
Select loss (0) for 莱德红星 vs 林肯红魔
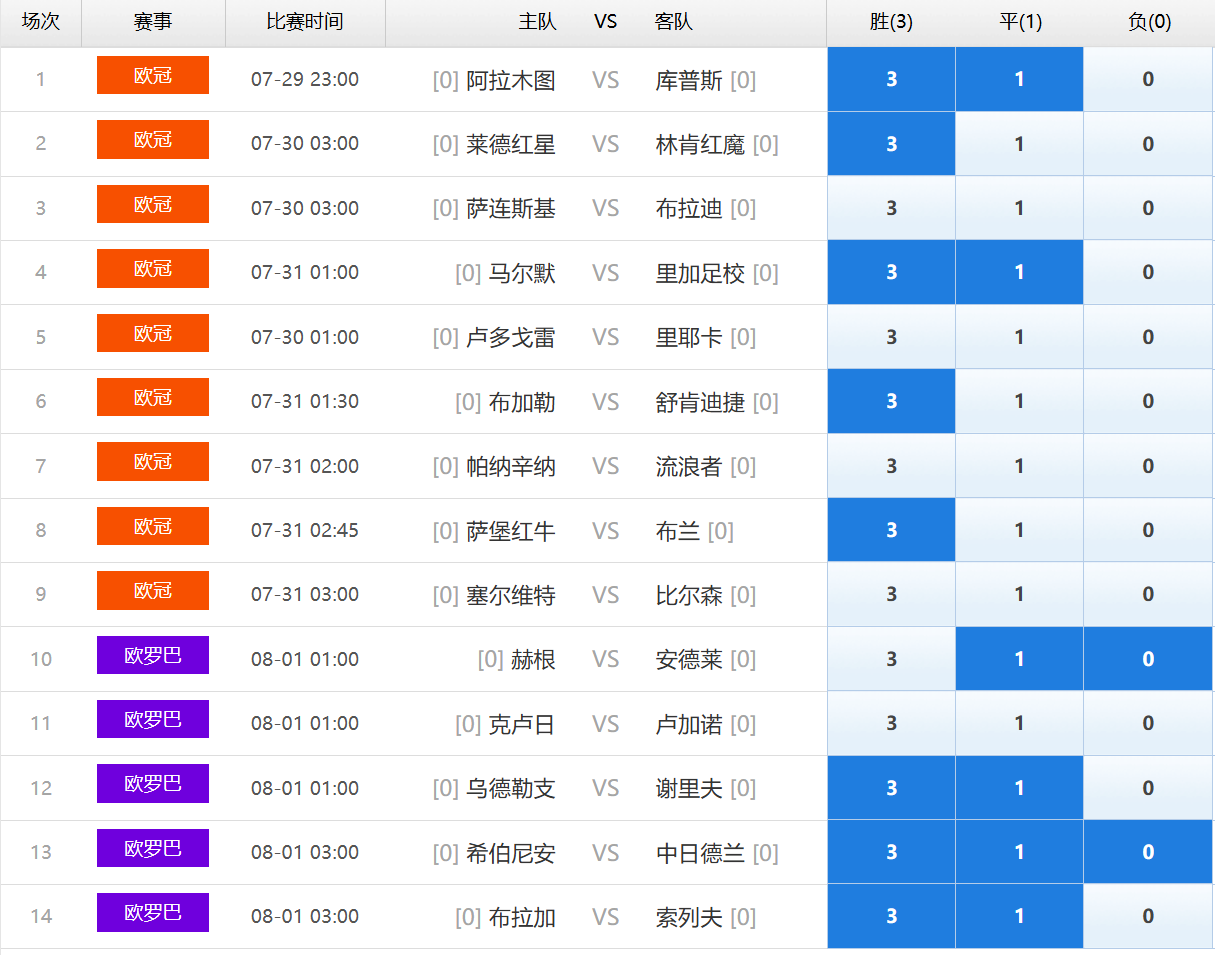1148,144
